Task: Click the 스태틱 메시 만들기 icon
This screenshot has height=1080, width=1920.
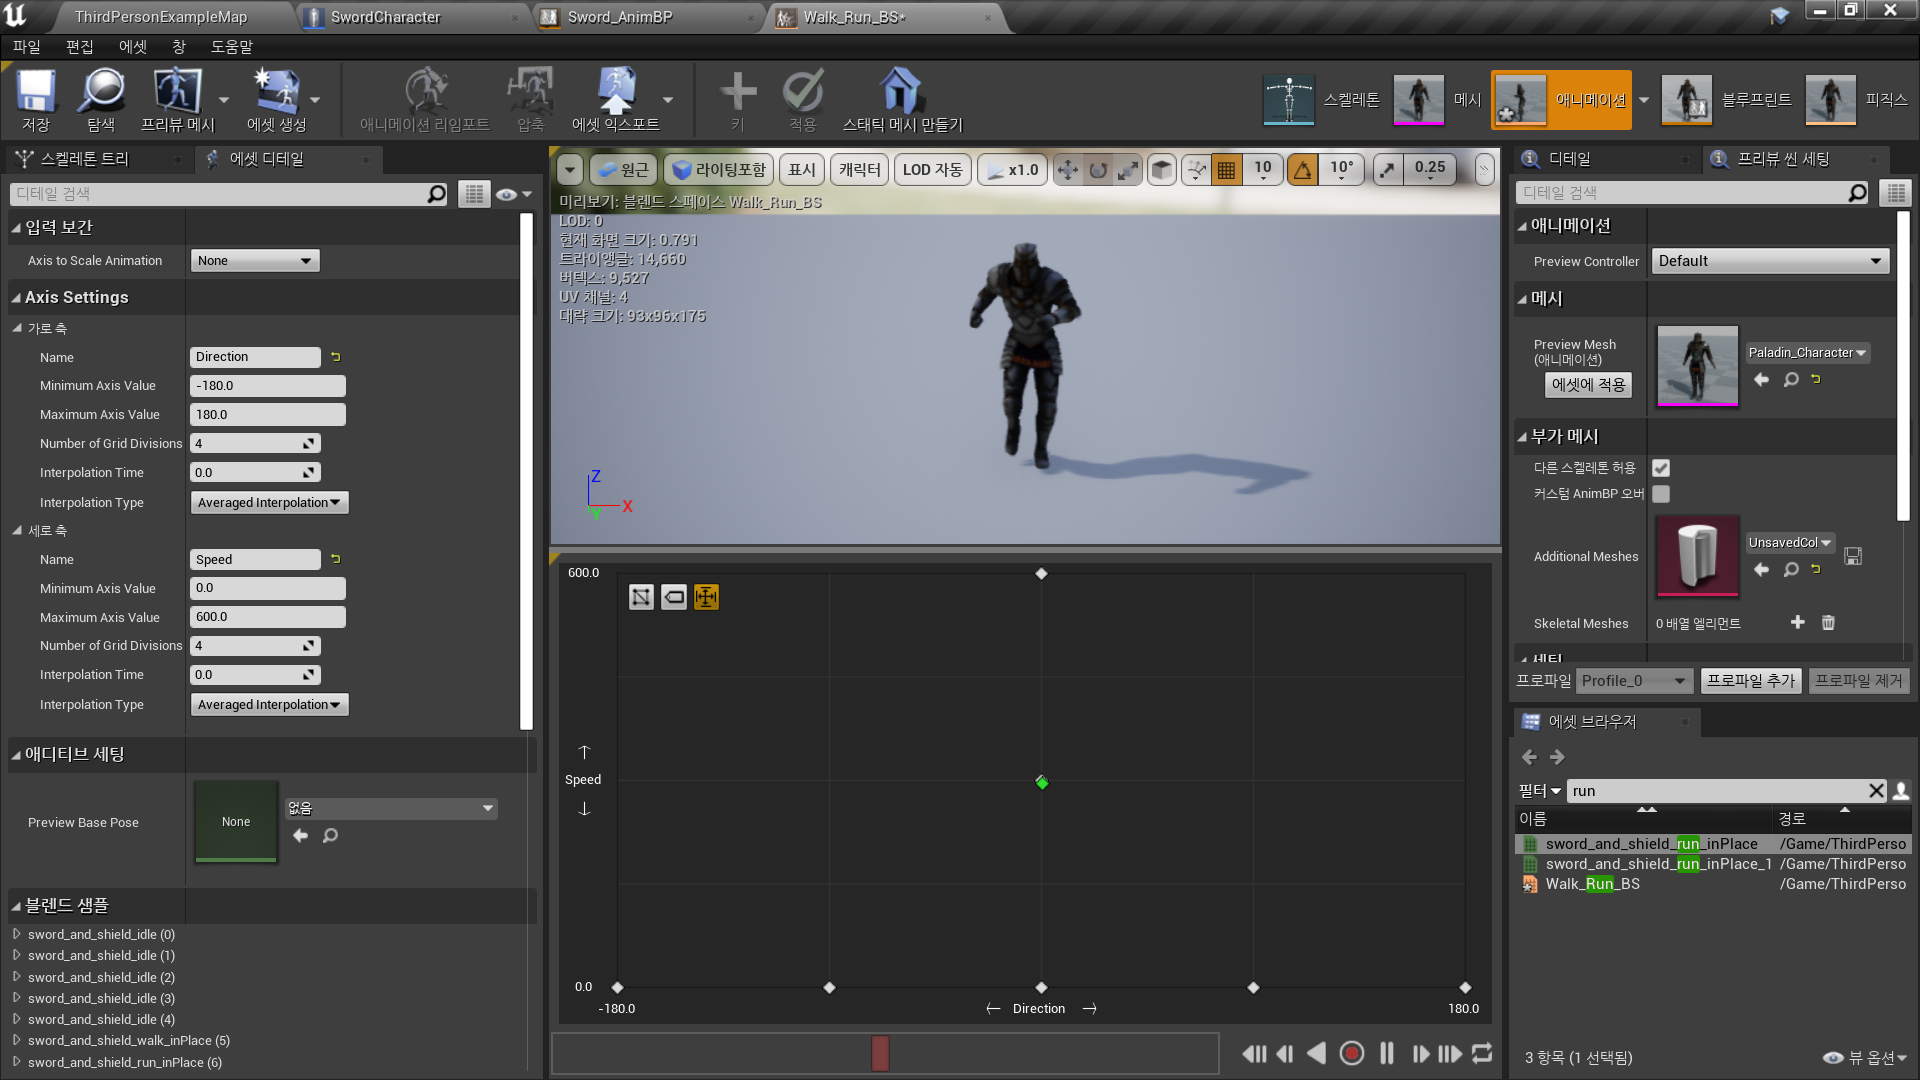Action: (x=901, y=95)
